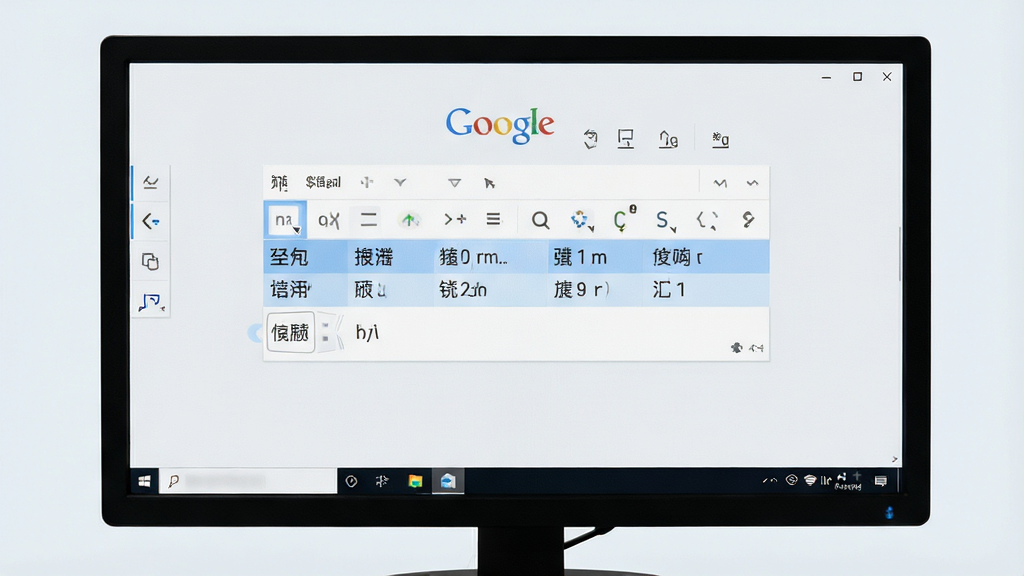Image resolution: width=1024 pixels, height=576 pixels.
Task: Click the green up-arrow upload icon
Action: pyautogui.click(x=409, y=220)
